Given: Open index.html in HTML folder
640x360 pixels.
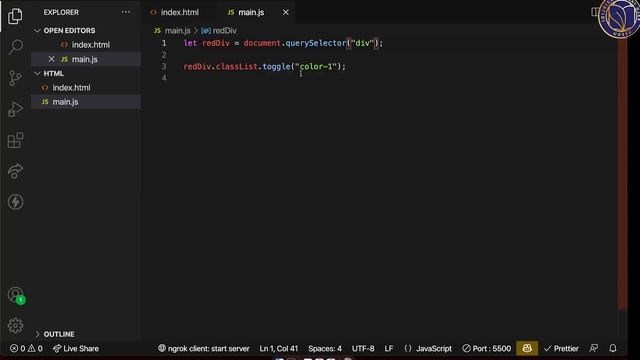Looking at the screenshot, I should tap(71, 88).
